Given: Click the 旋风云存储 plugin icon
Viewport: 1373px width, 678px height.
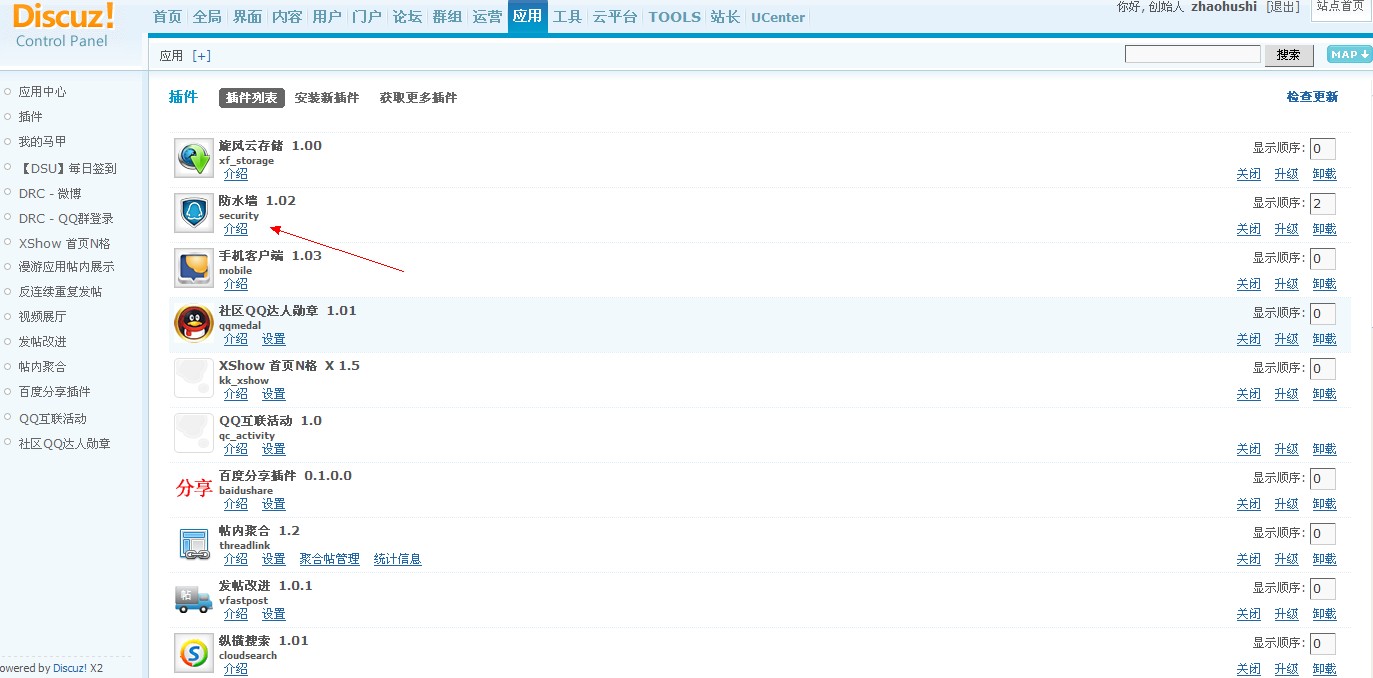Looking at the screenshot, I should (194, 159).
